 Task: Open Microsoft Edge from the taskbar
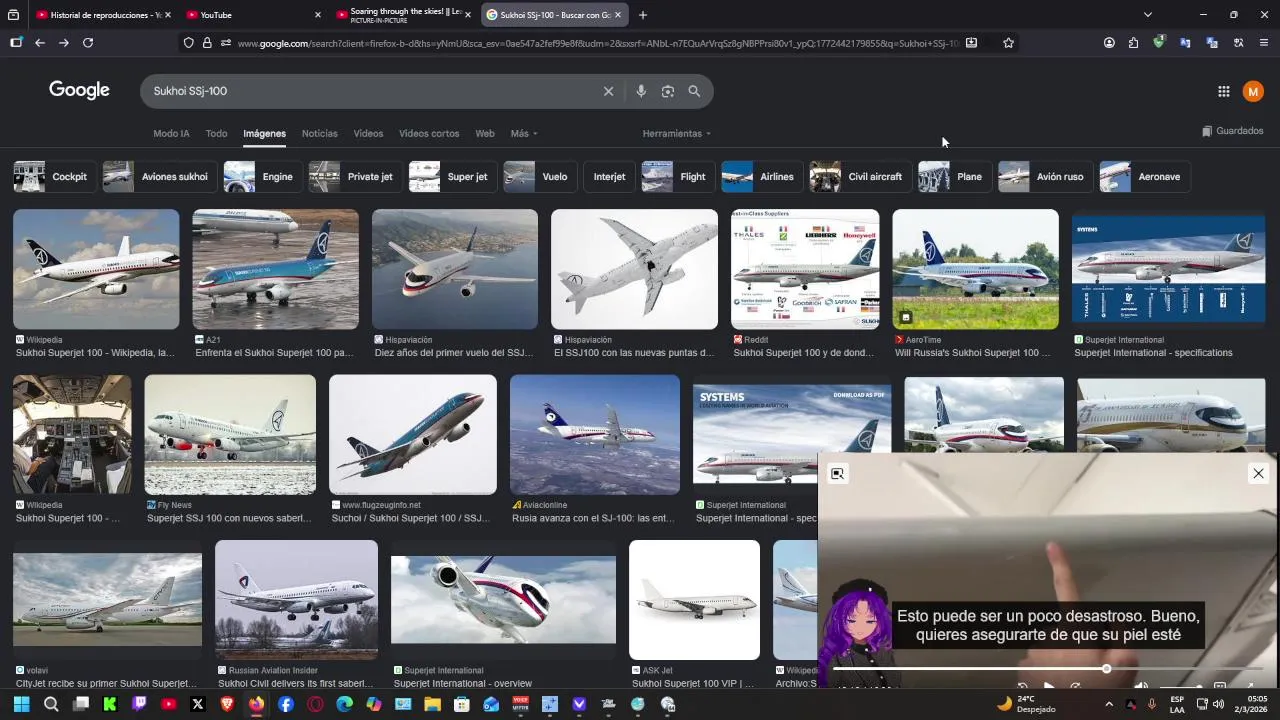click(x=345, y=704)
